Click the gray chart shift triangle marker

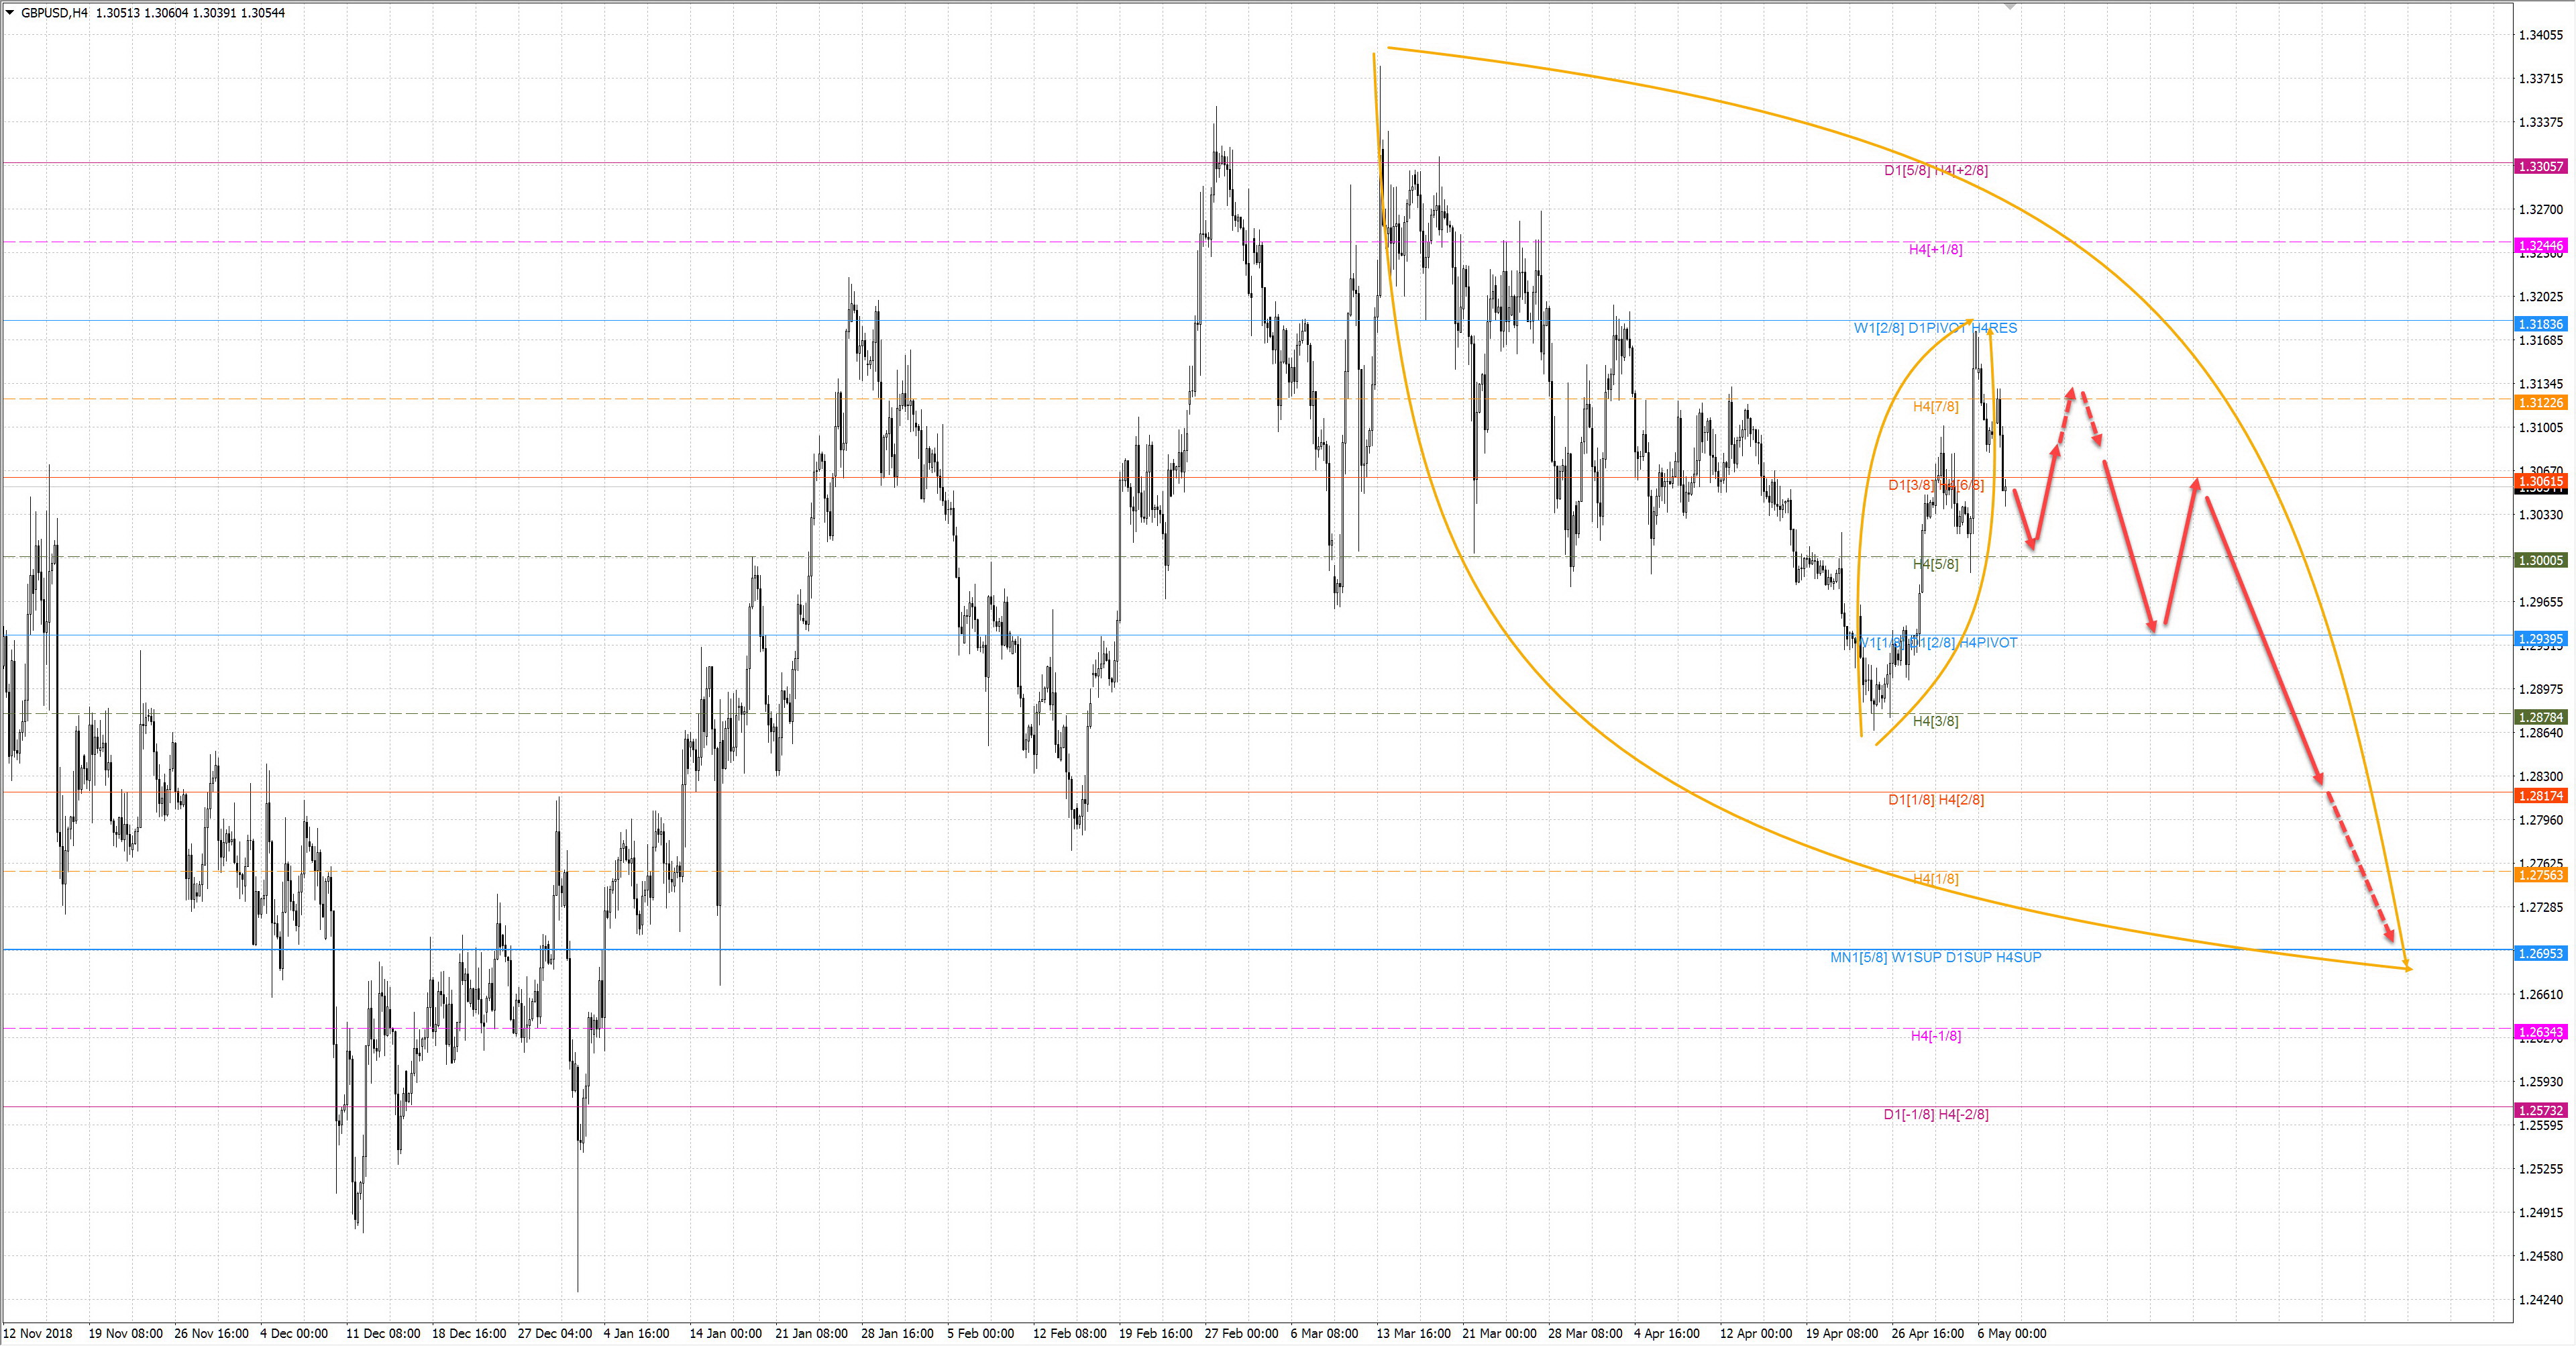coord(2010,7)
